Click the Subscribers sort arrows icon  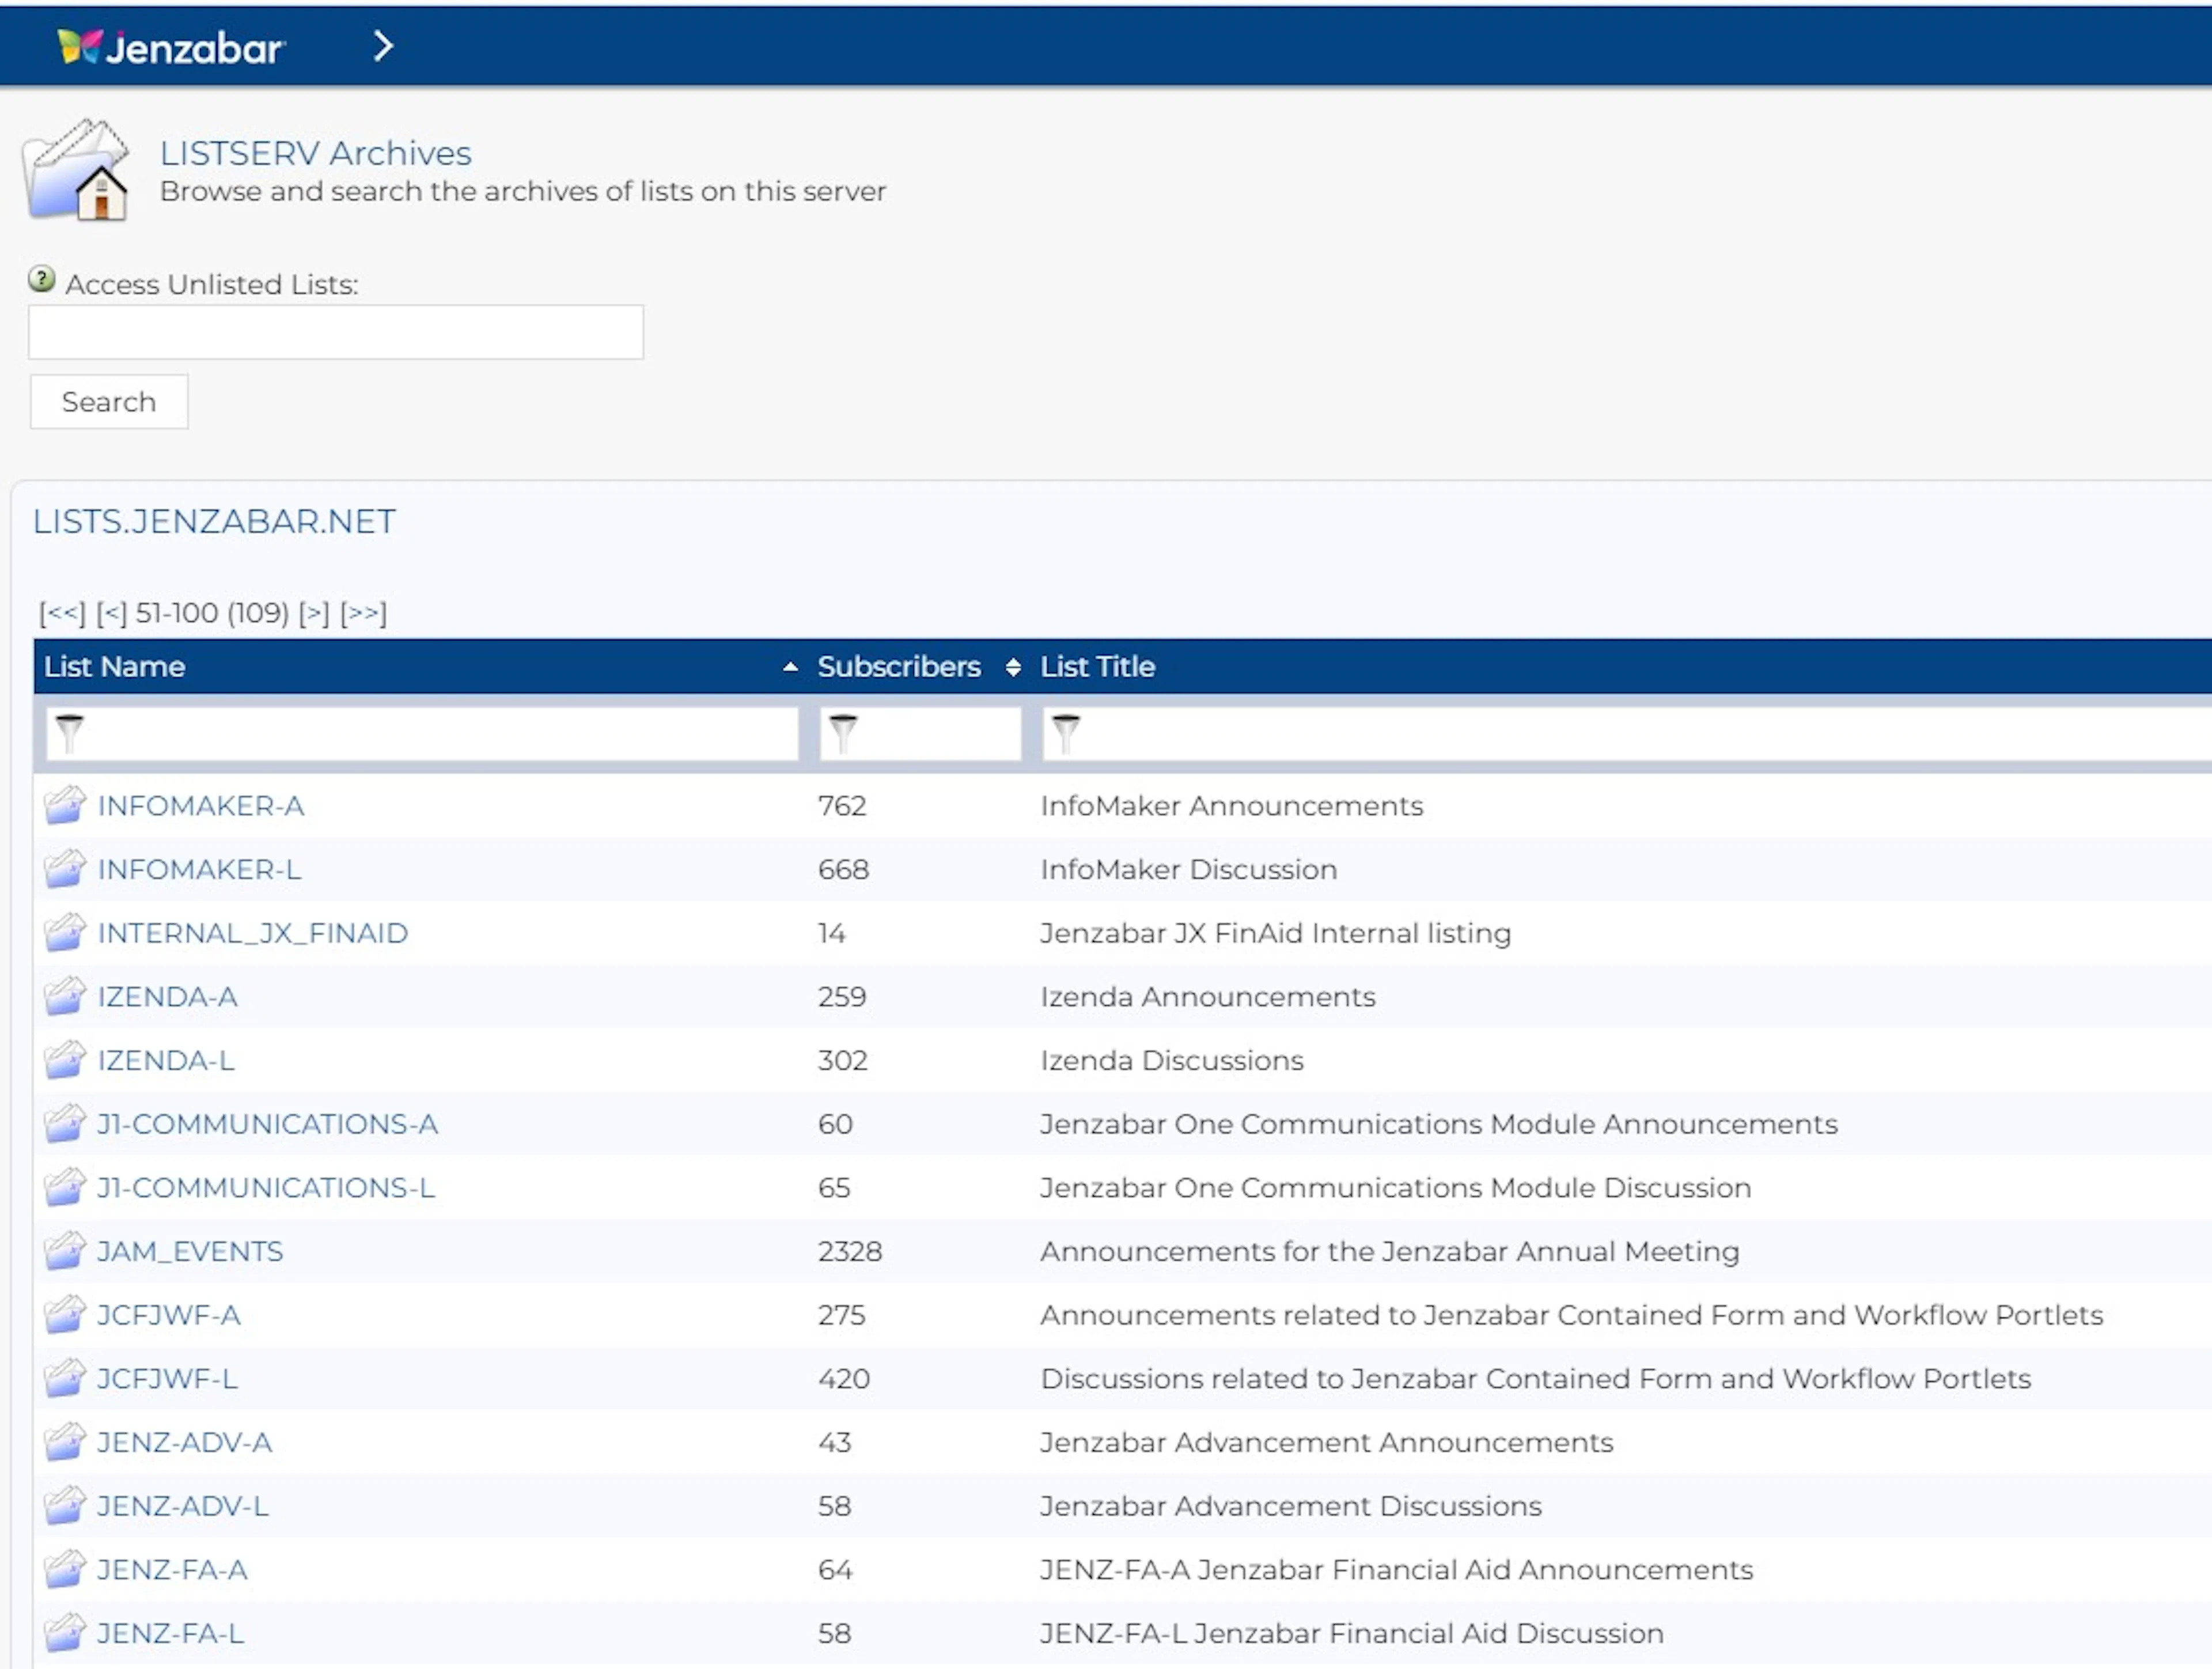tap(1013, 667)
